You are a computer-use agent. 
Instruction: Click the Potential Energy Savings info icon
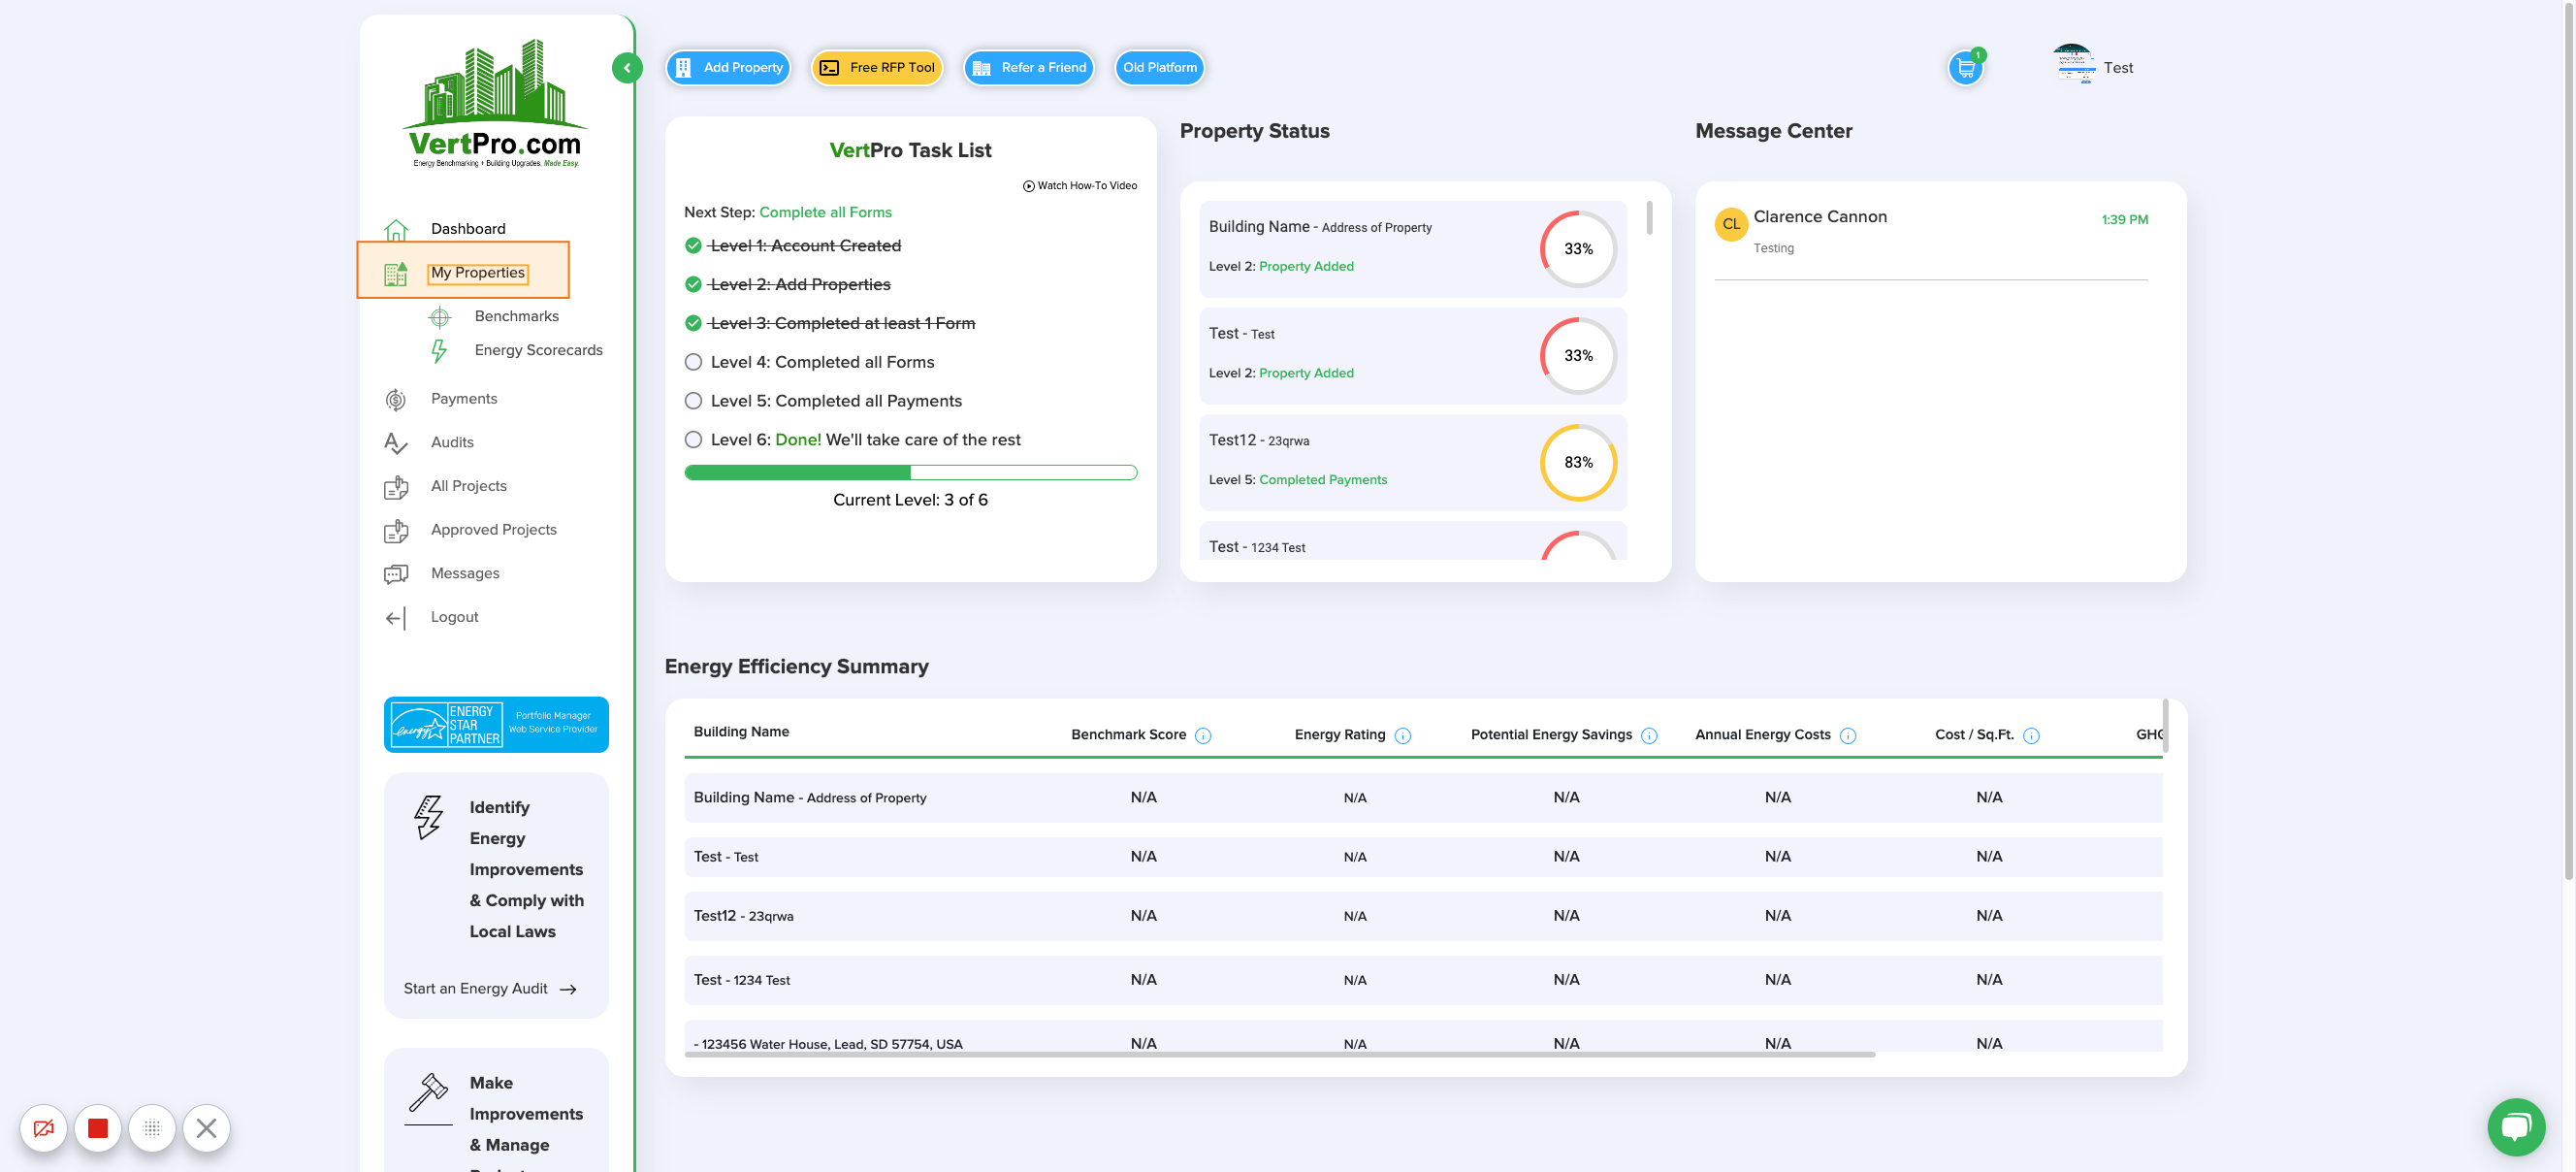pos(1649,736)
